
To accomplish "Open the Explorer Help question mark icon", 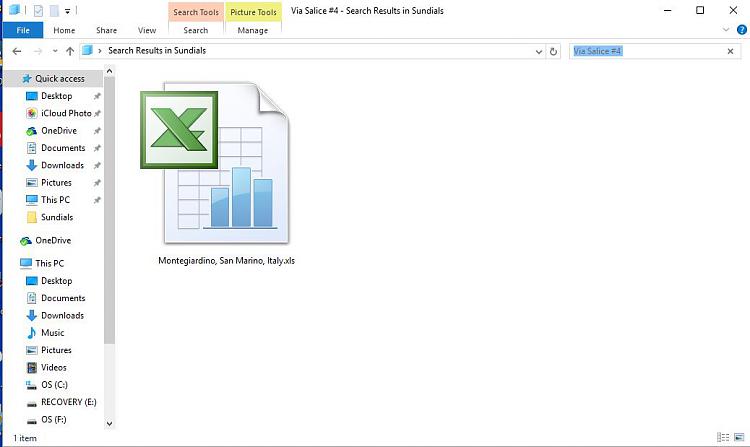I will pyautogui.click(x=742, y=30).
